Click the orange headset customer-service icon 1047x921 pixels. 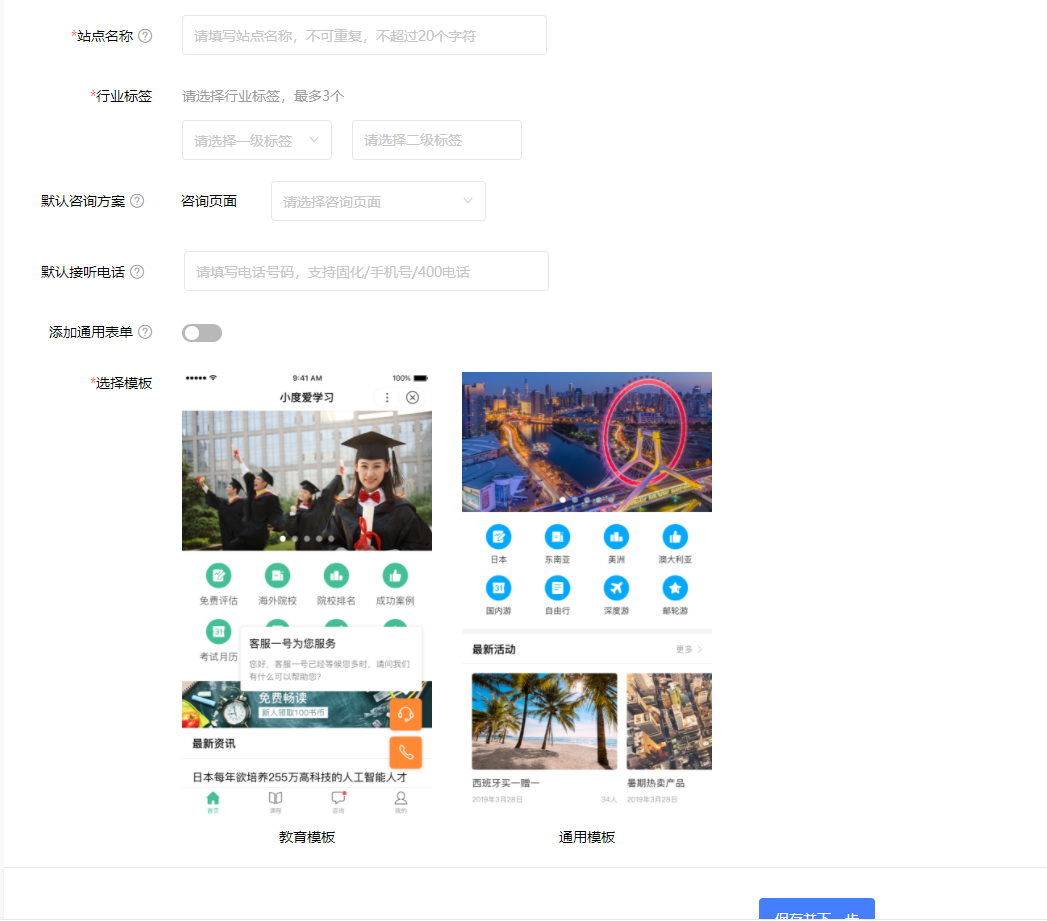point(406,713)
